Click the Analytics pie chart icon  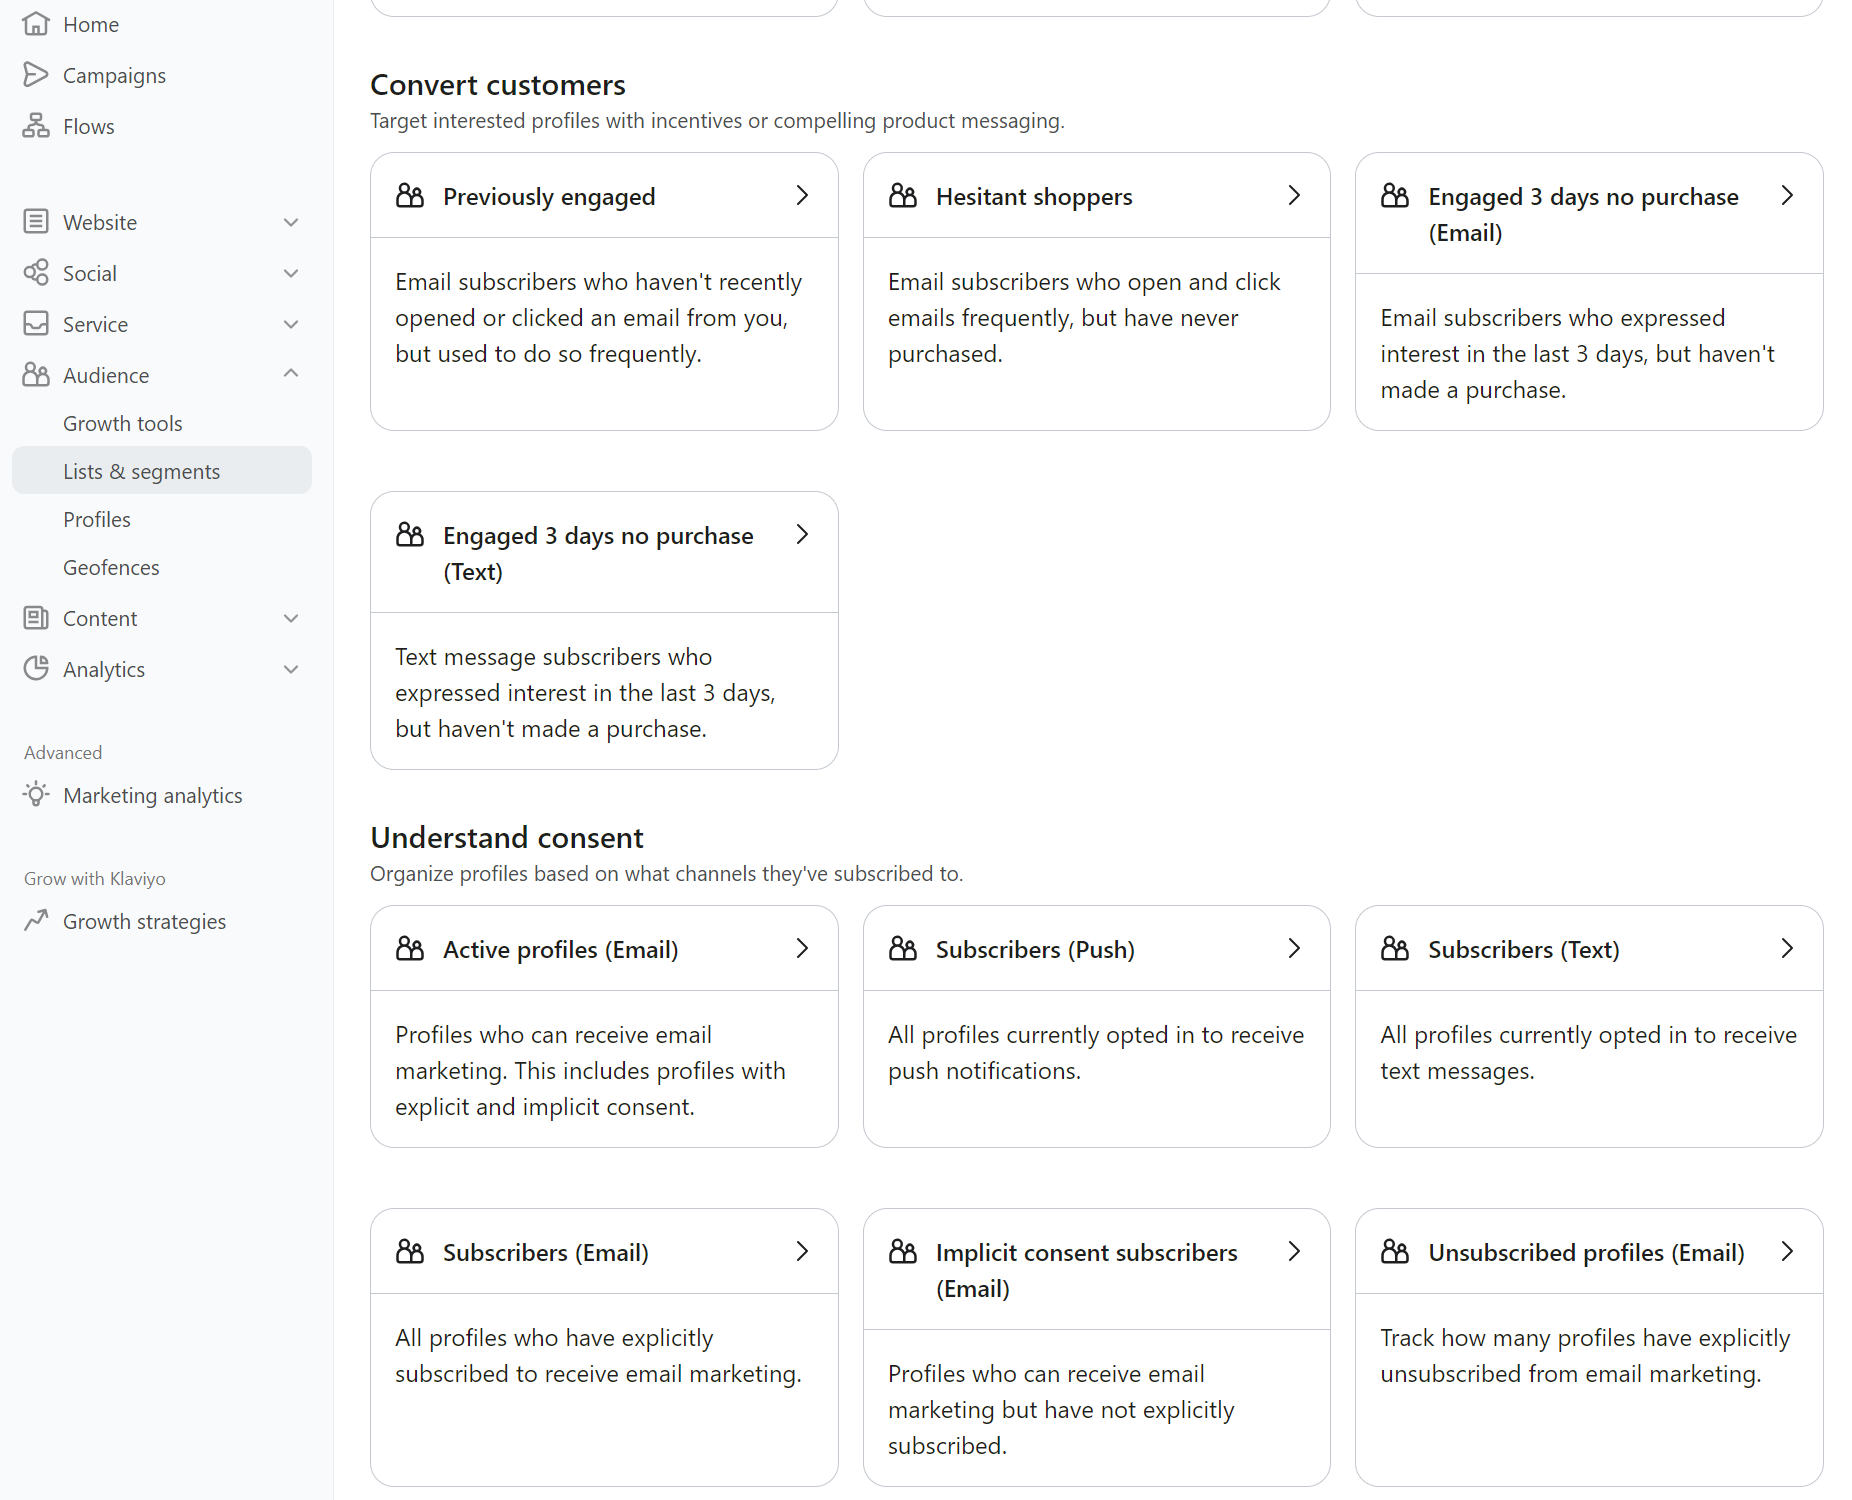click(36, 668)
